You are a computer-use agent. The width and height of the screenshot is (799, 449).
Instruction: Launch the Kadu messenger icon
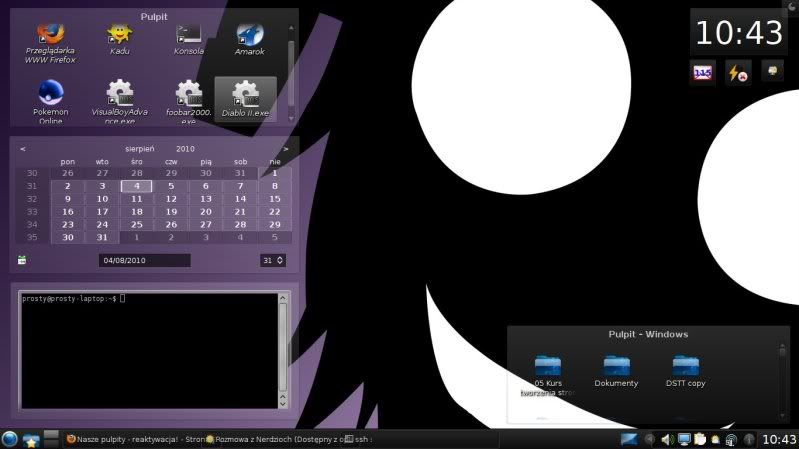tap(119, 40)
